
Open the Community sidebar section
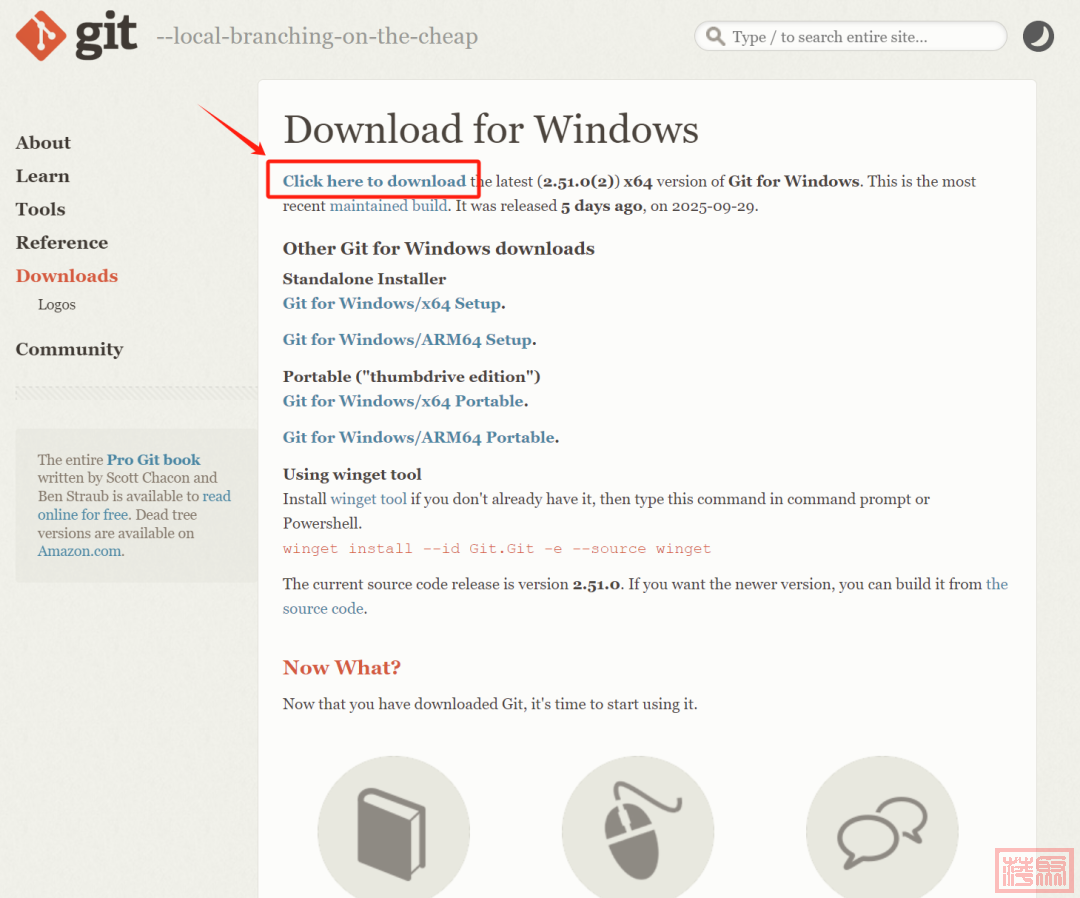[69, 349]
